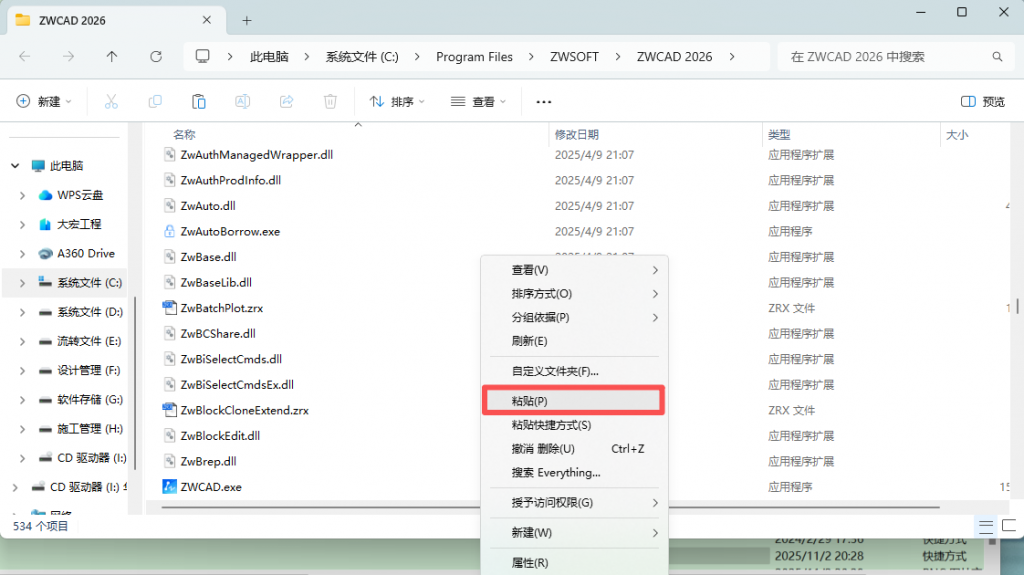Expand chevron after ZWCAD 2026 in address bar
The height and width of the screenshot is (575, 1024).
point(732,57)
